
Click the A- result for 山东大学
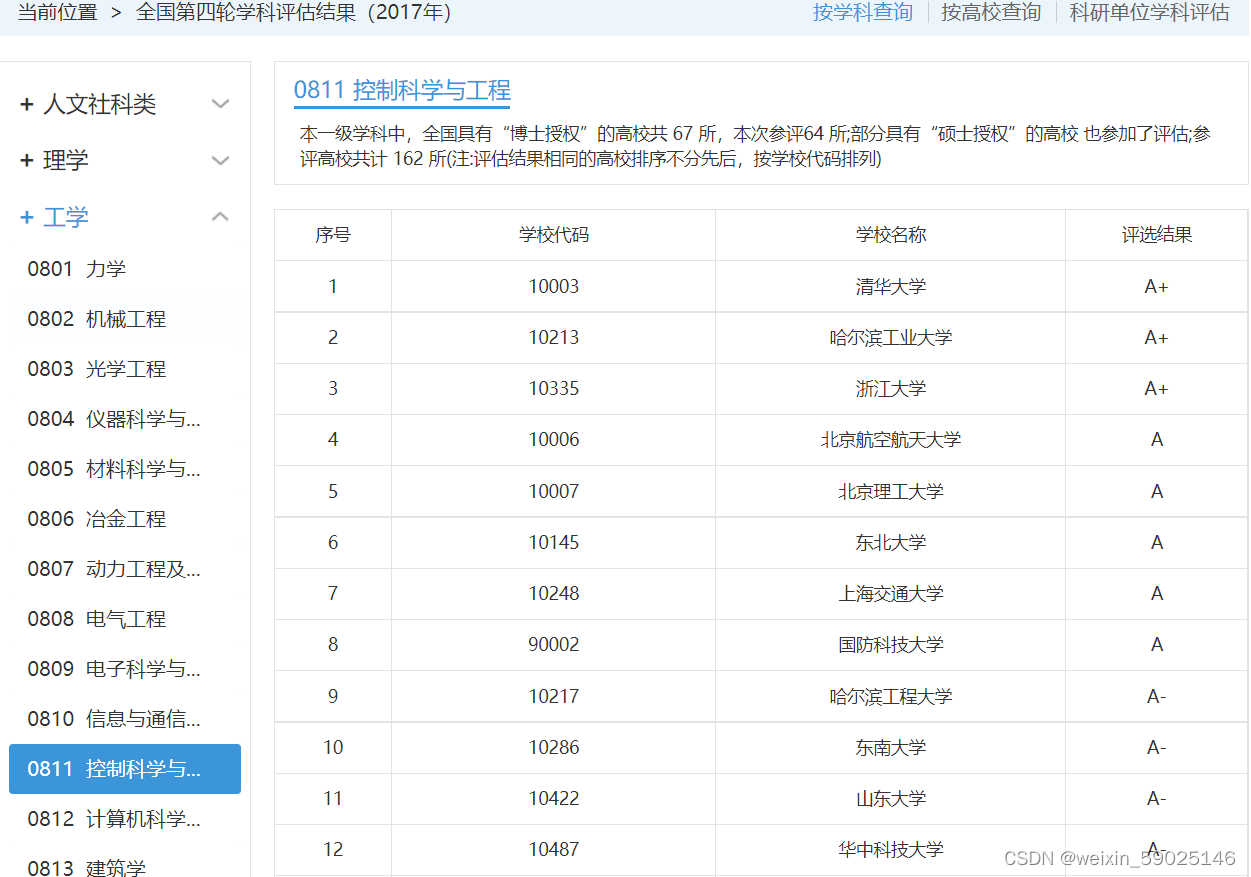(x=1157, y=799)
